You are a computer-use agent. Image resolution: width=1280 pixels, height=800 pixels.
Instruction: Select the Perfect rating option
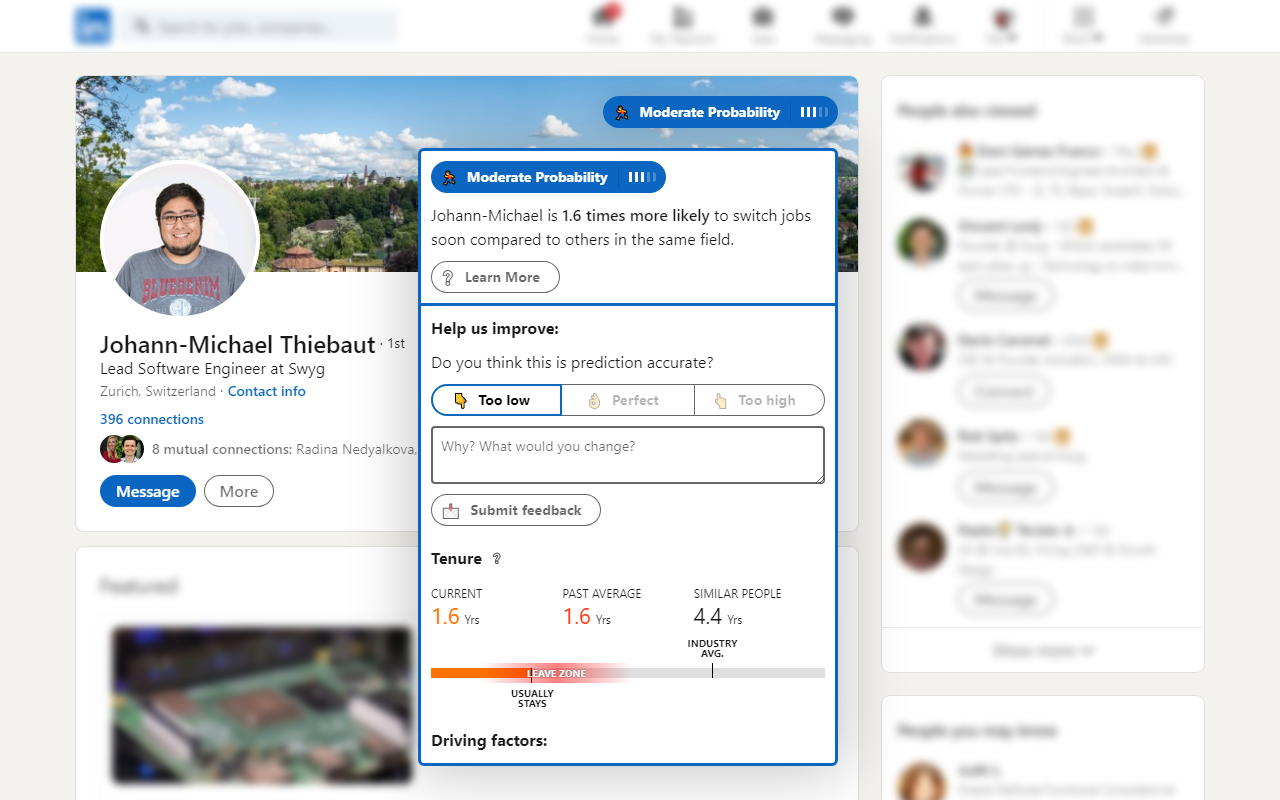pos(628,400)
